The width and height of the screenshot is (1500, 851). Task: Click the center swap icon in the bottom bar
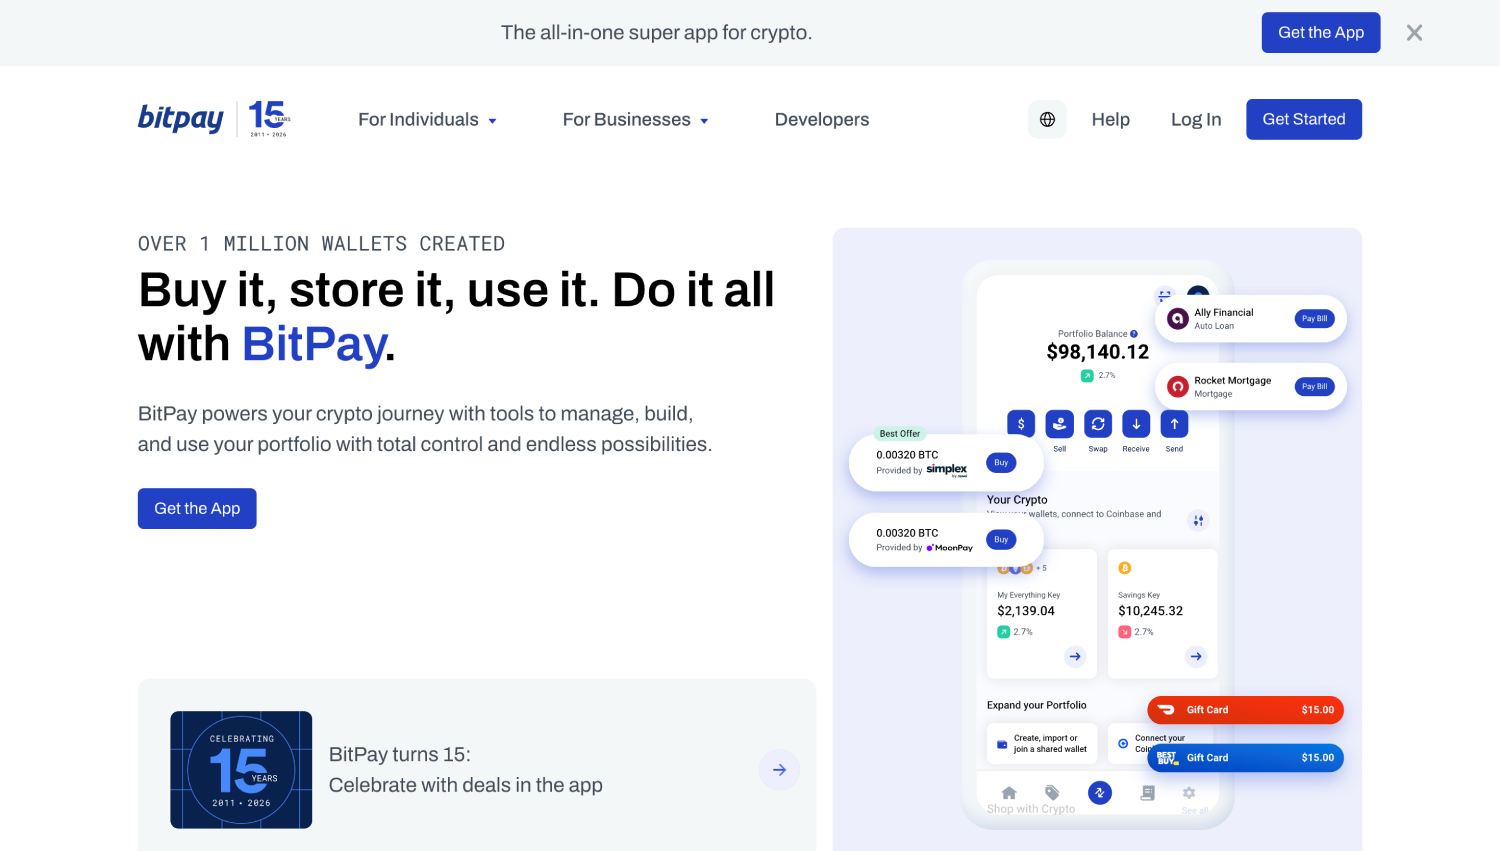click(1100, 793)
